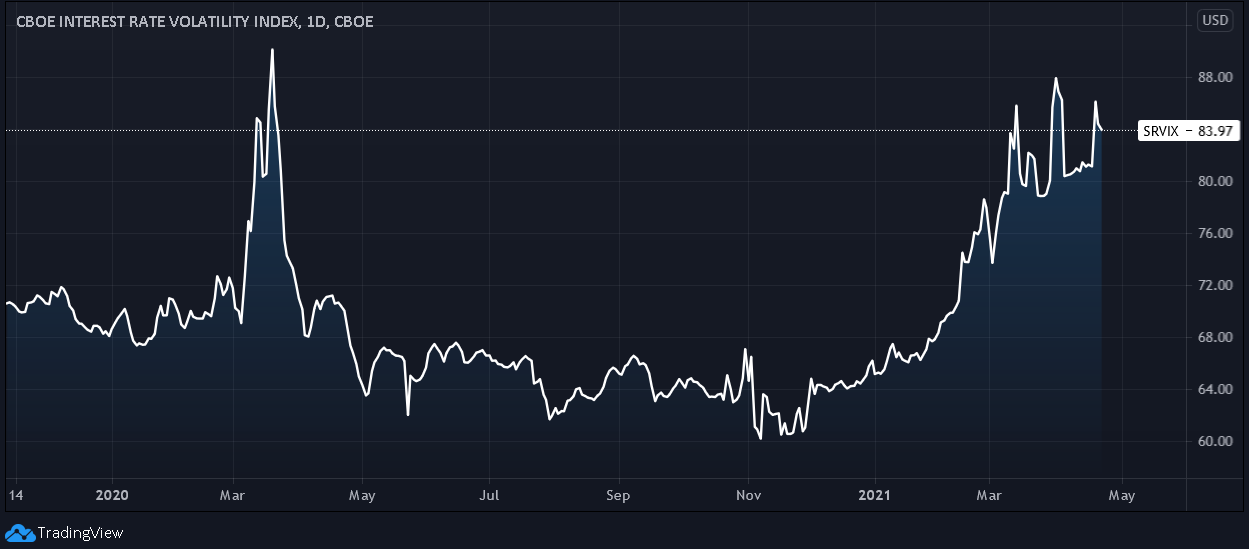Click the last data point of the chart line

[x=1101, y=130]
